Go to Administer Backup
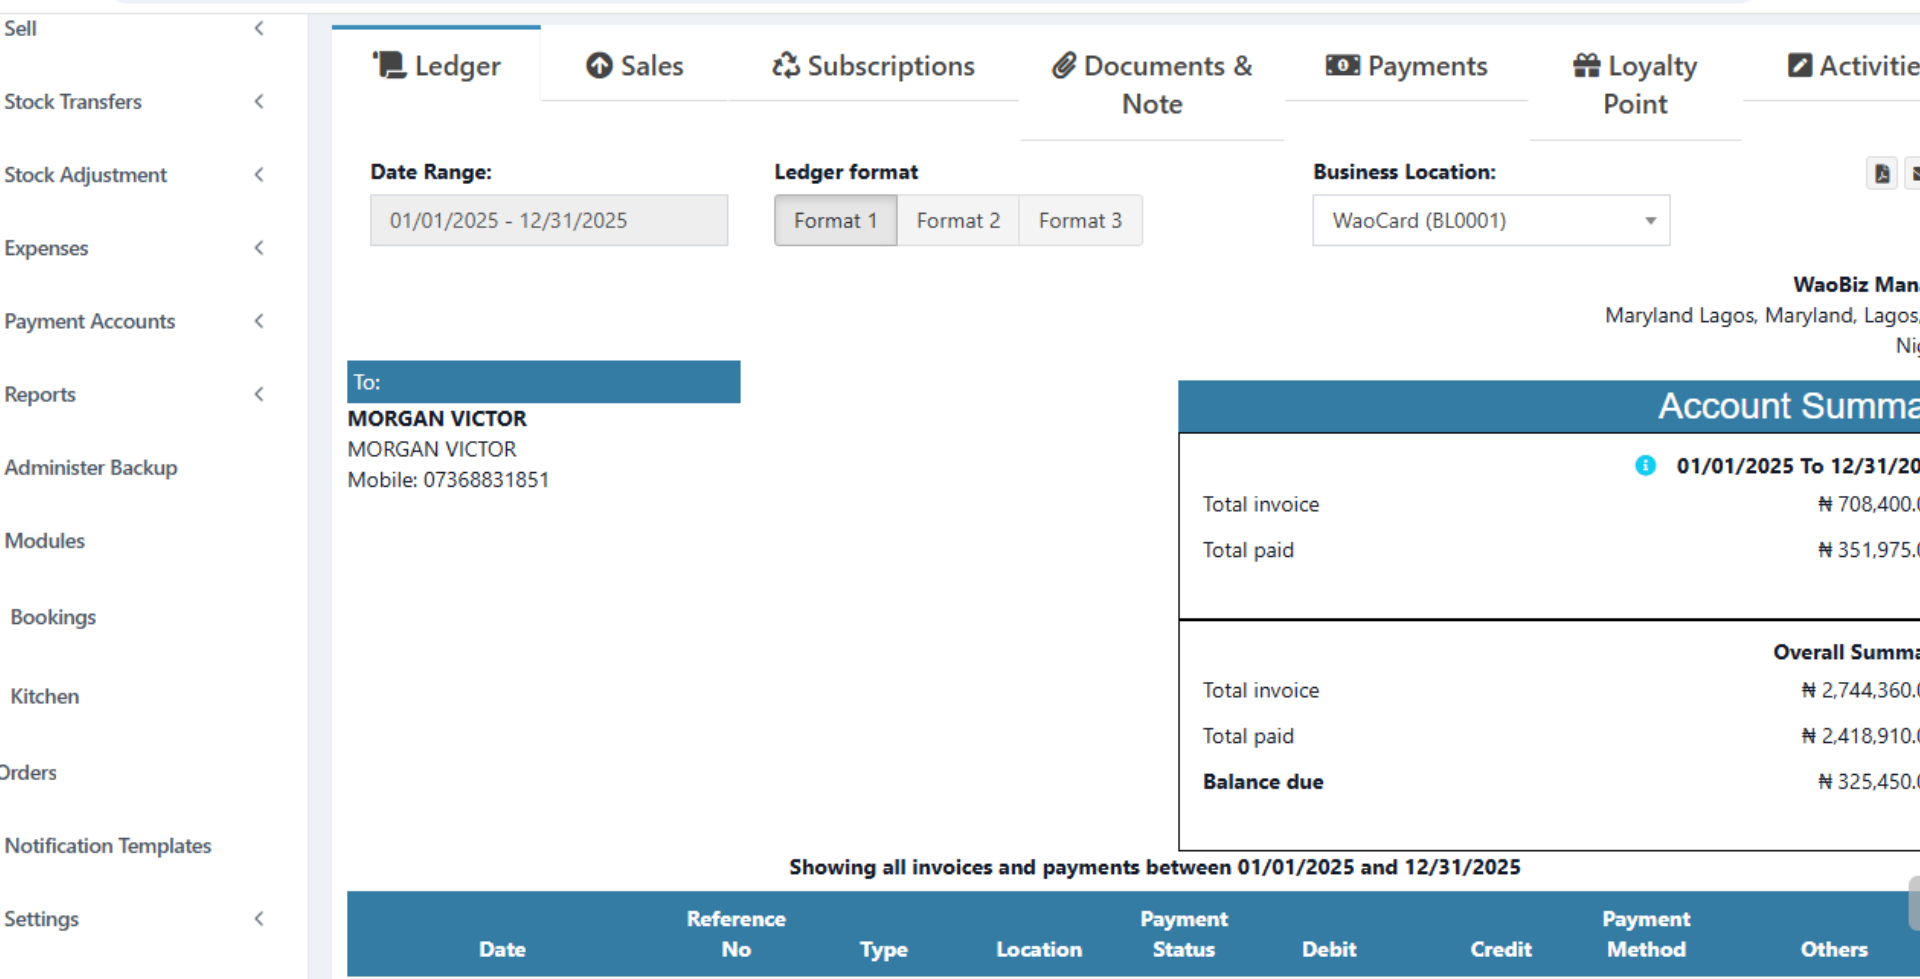Image resolution: width=1920 pixels, height=979 pixels. coord(91,467)
